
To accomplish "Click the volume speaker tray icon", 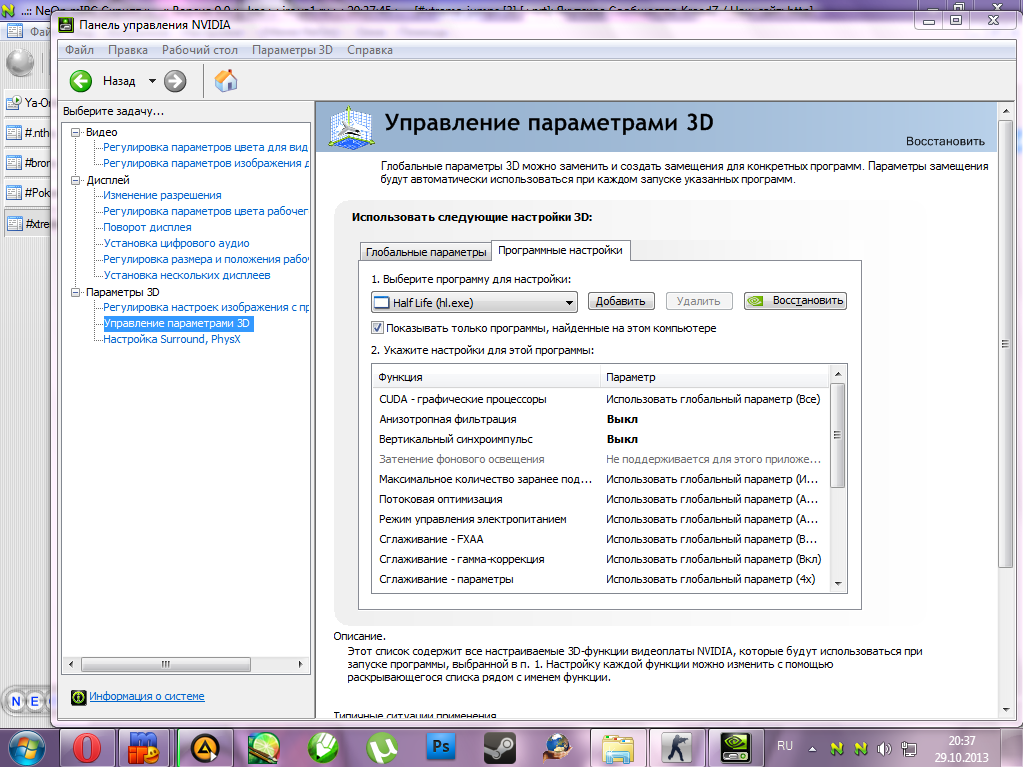I will click(885, 749).
